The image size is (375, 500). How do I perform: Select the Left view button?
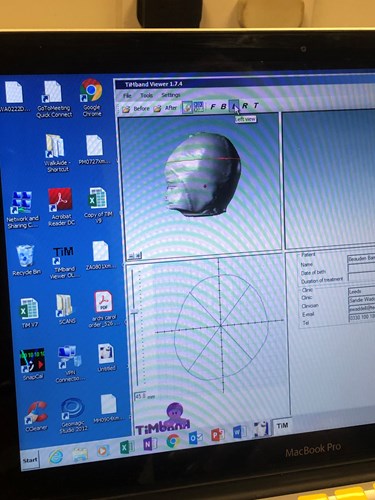point(234,106)
